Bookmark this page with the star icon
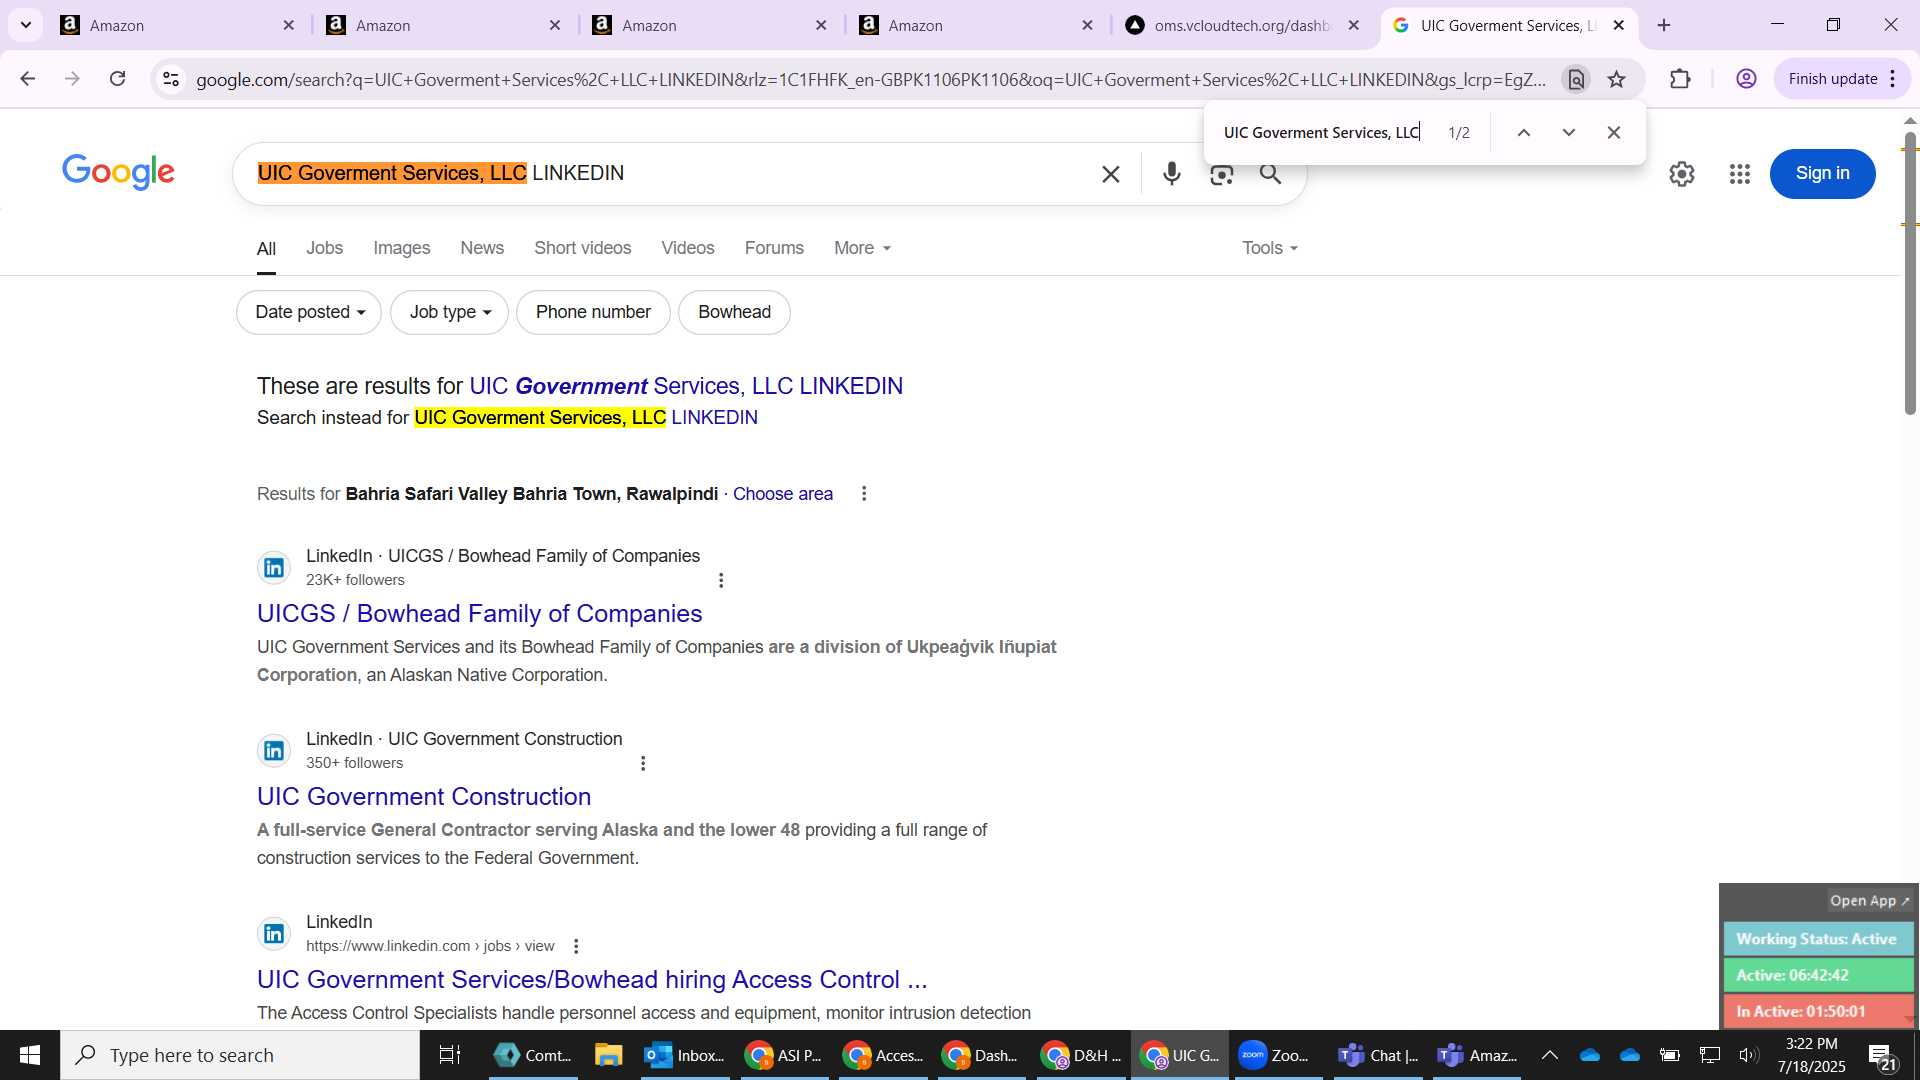The height and width of the screenshot is (1080, 1920). tap(1617, 79)
